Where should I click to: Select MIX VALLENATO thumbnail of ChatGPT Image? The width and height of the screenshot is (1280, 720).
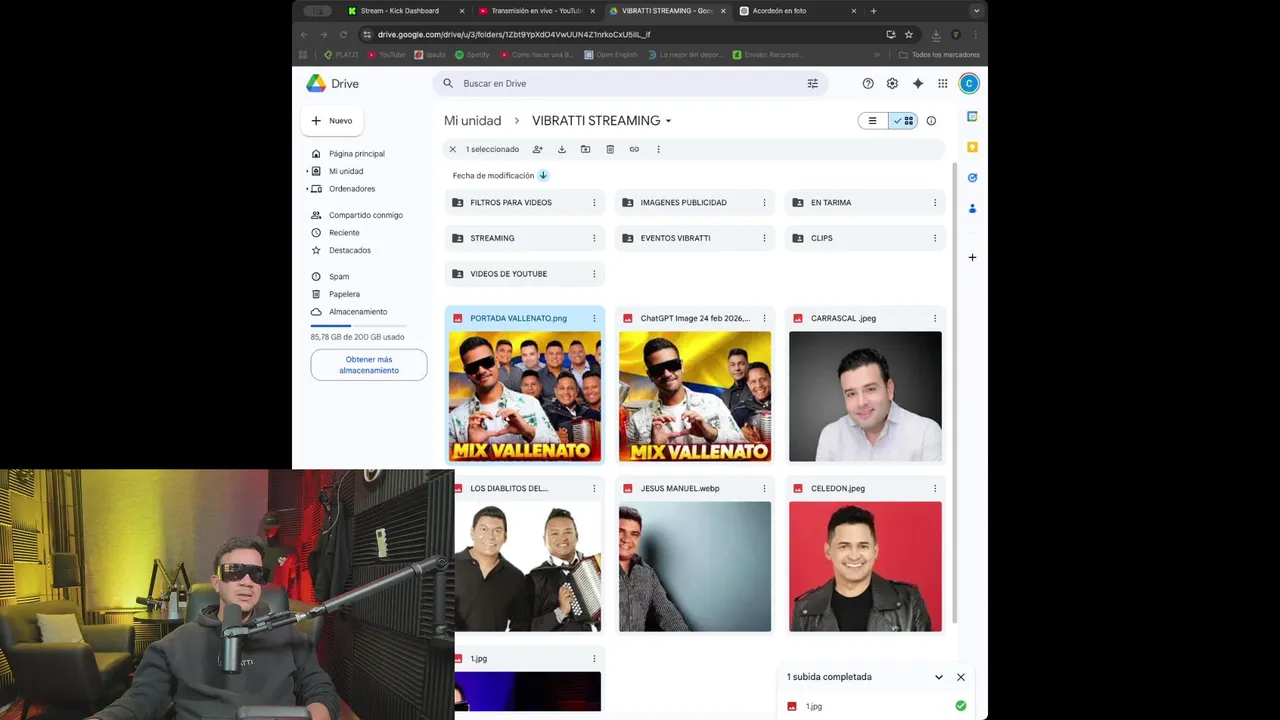tap(695, 397)
